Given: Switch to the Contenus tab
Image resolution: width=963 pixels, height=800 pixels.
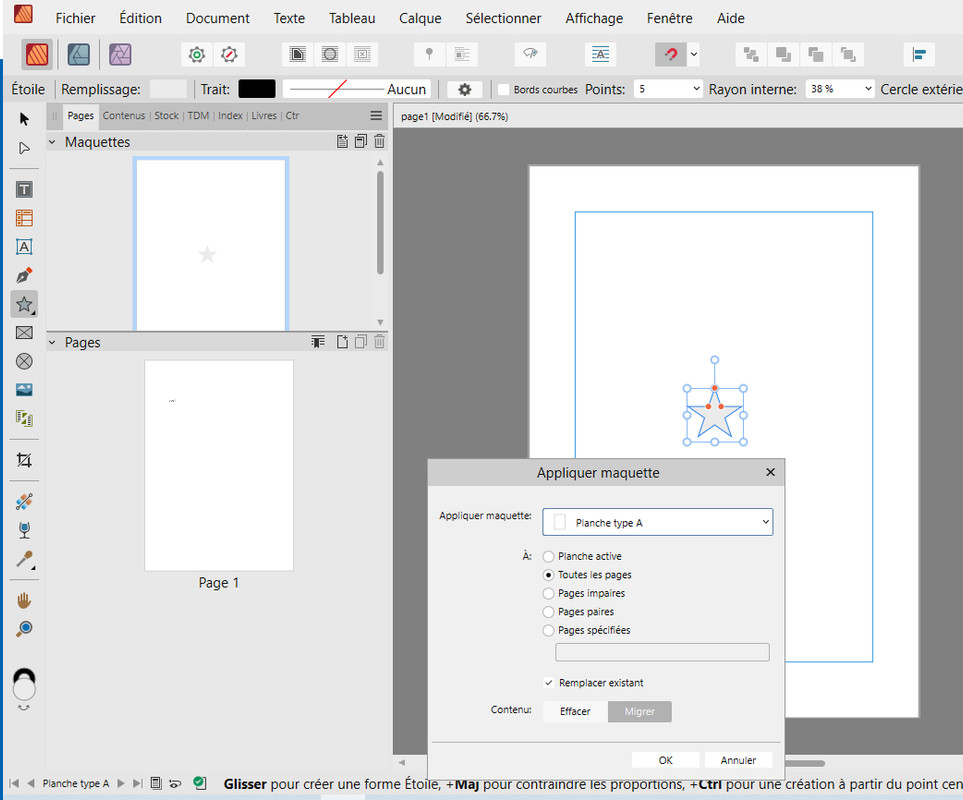Looking at the screenshot, I should (124, 115).
